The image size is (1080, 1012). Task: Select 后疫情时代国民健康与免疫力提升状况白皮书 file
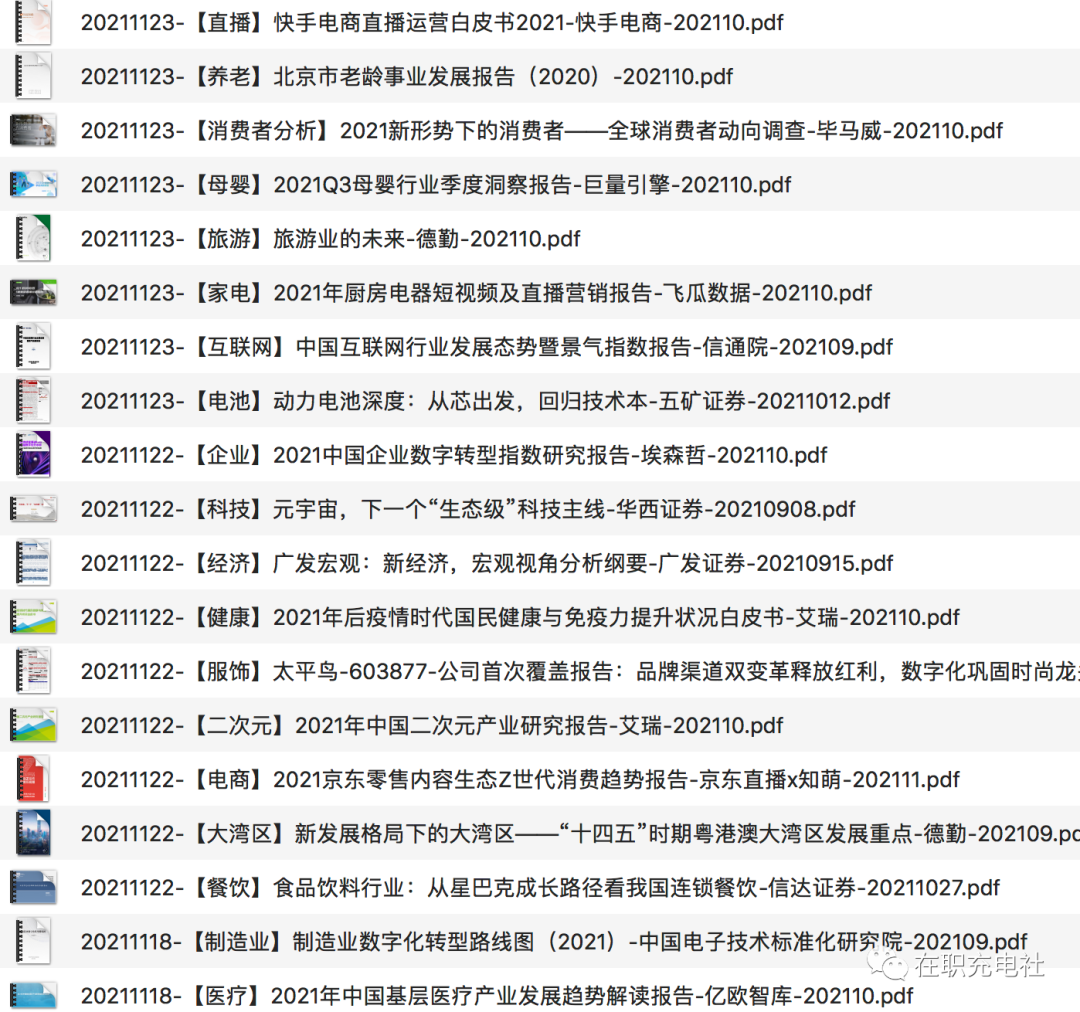[x=520, y=617]
